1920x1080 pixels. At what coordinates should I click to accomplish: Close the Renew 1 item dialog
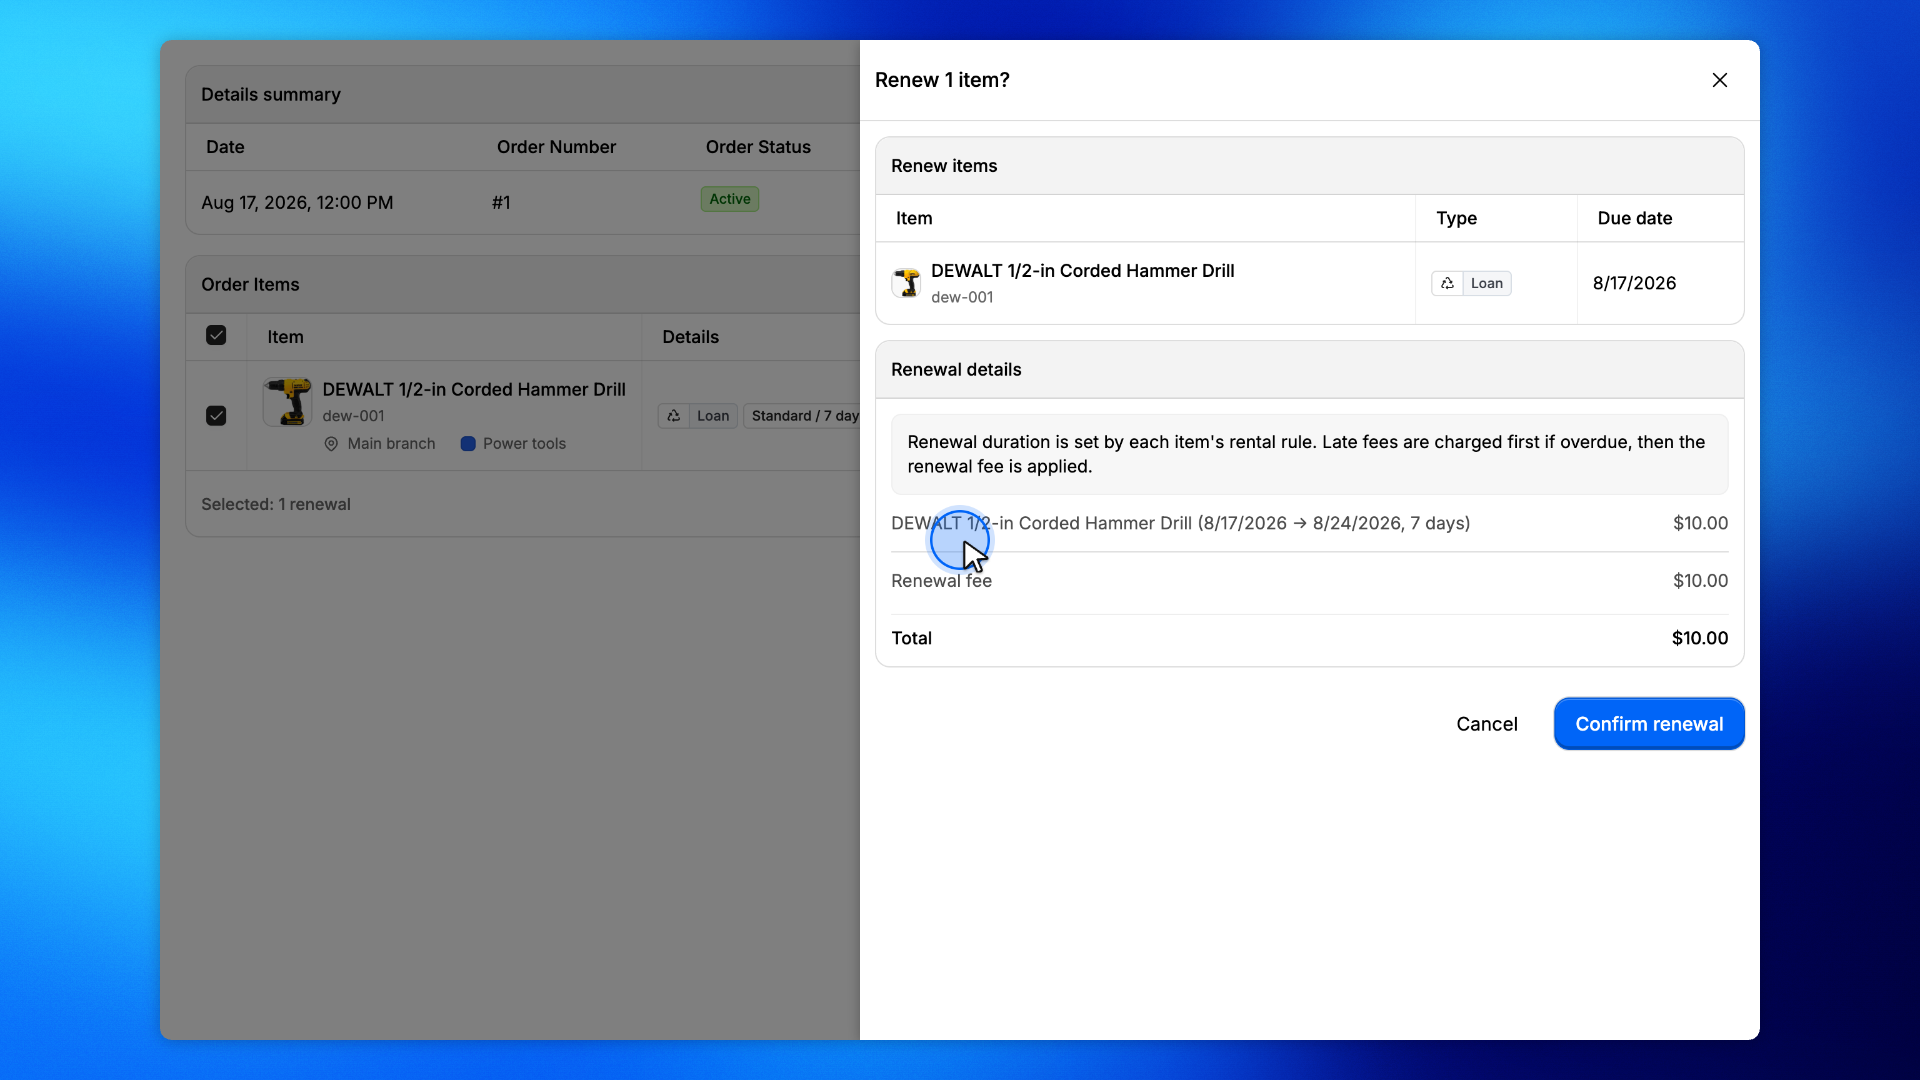pos(1719,80)
